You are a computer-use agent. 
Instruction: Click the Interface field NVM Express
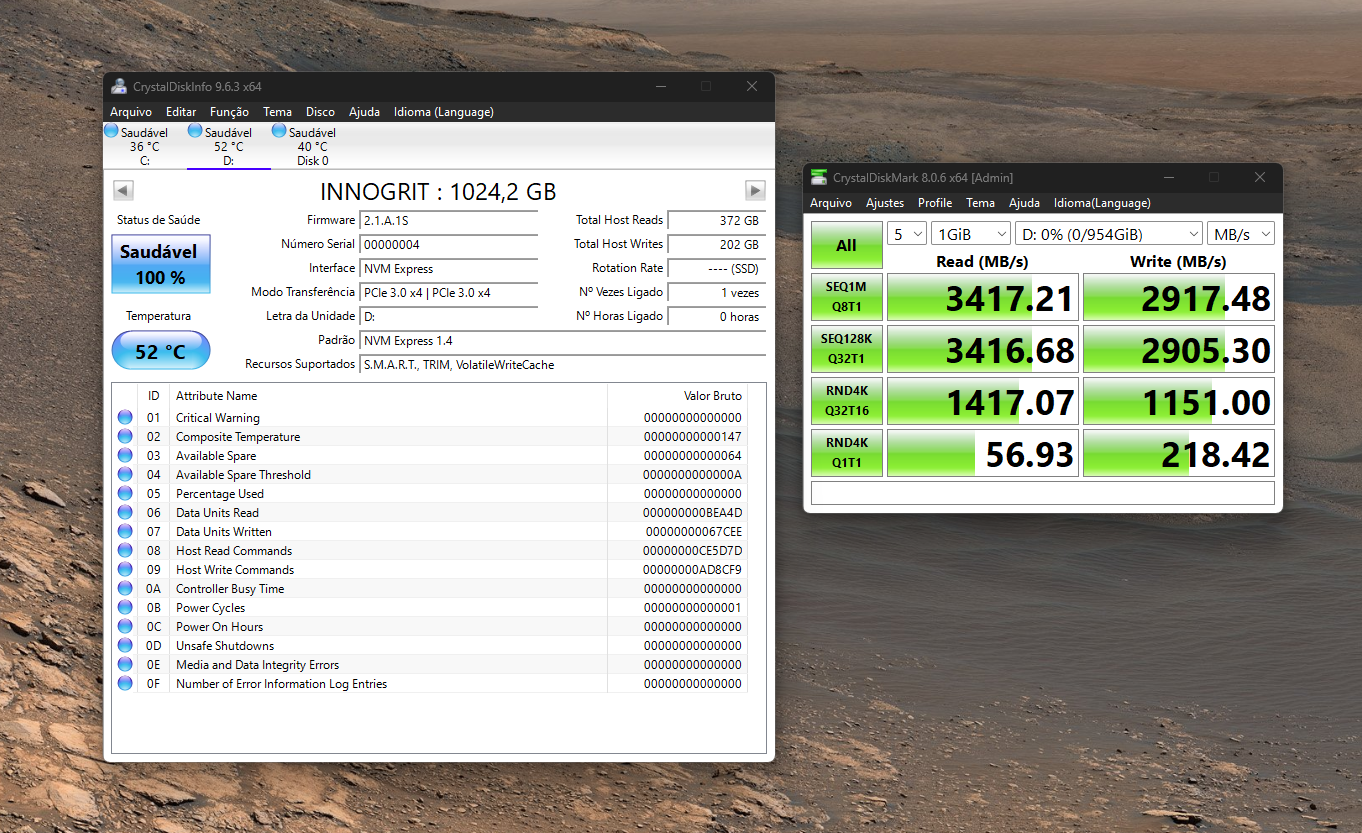[x=449, y=268]
